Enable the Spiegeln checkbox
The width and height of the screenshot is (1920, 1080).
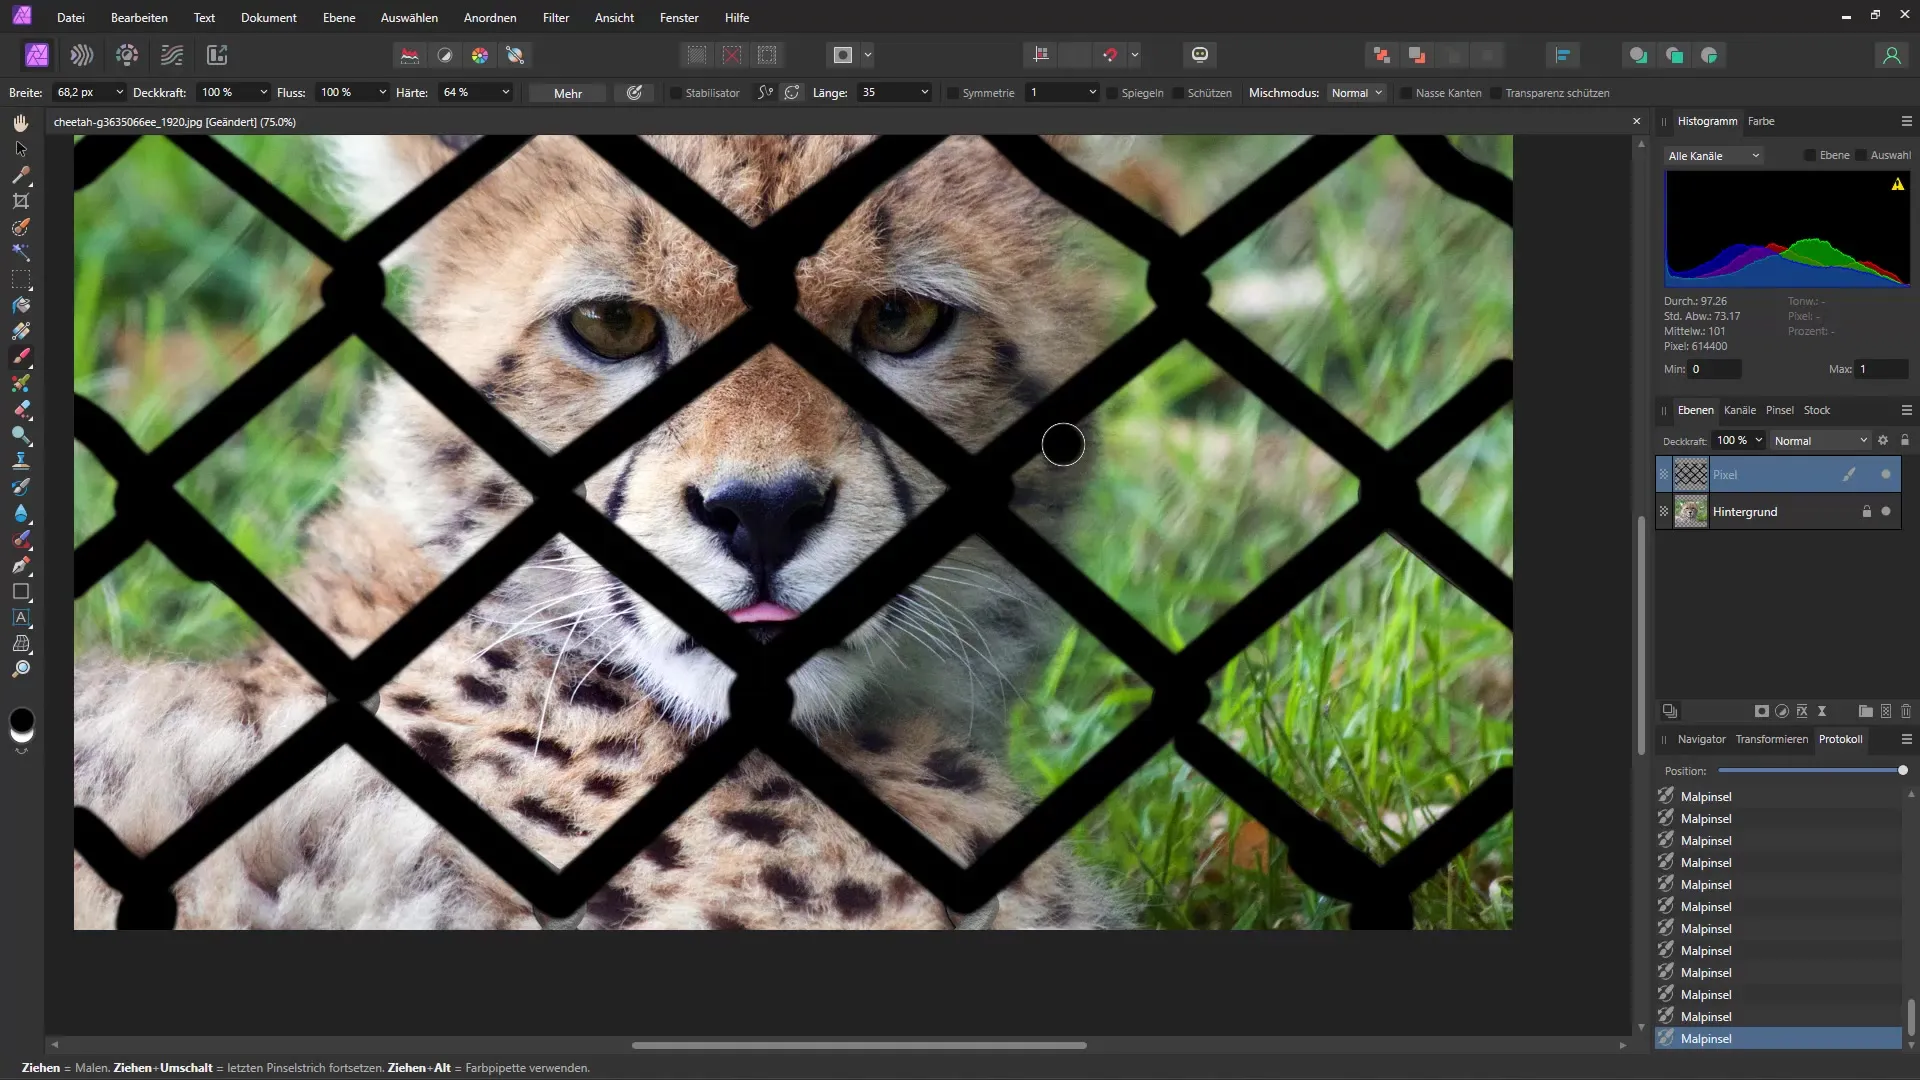(1112, 93)
